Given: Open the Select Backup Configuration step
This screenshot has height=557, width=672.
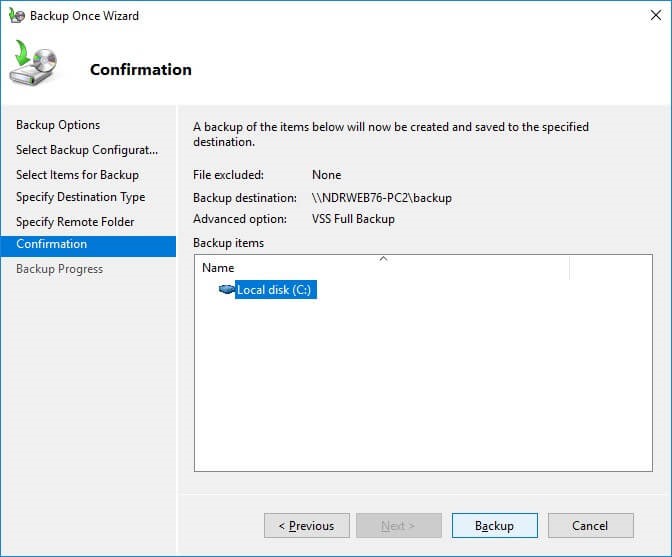Looking at the screenshot, I should [87, 150].
